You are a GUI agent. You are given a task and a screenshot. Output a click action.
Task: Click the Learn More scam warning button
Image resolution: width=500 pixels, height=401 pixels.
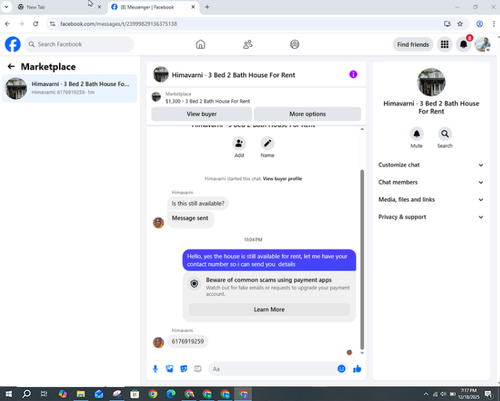[x=269, y=310]
